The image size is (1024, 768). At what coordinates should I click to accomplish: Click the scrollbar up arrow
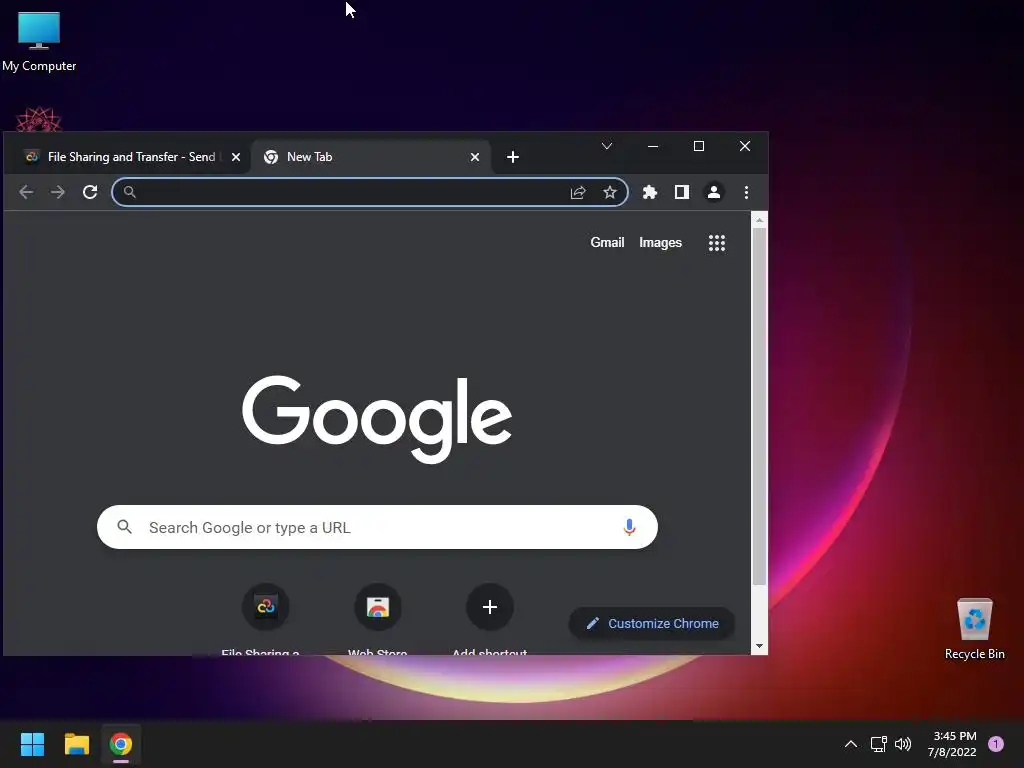click(x=759, y=220)
